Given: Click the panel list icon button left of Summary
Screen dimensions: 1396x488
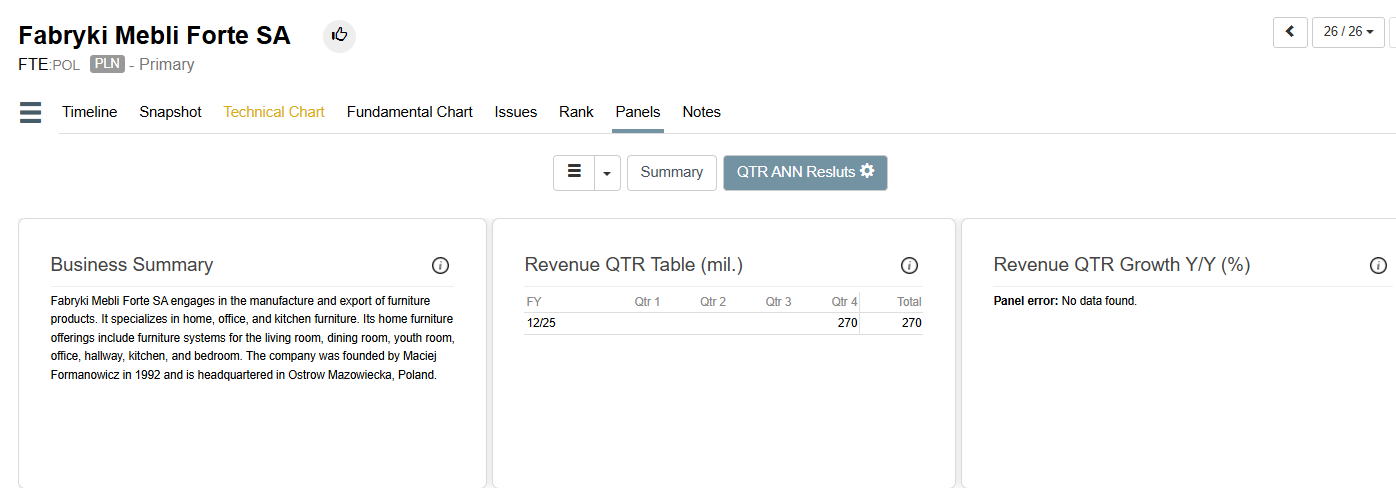Looking at the screenshot, I should (574, 172).
